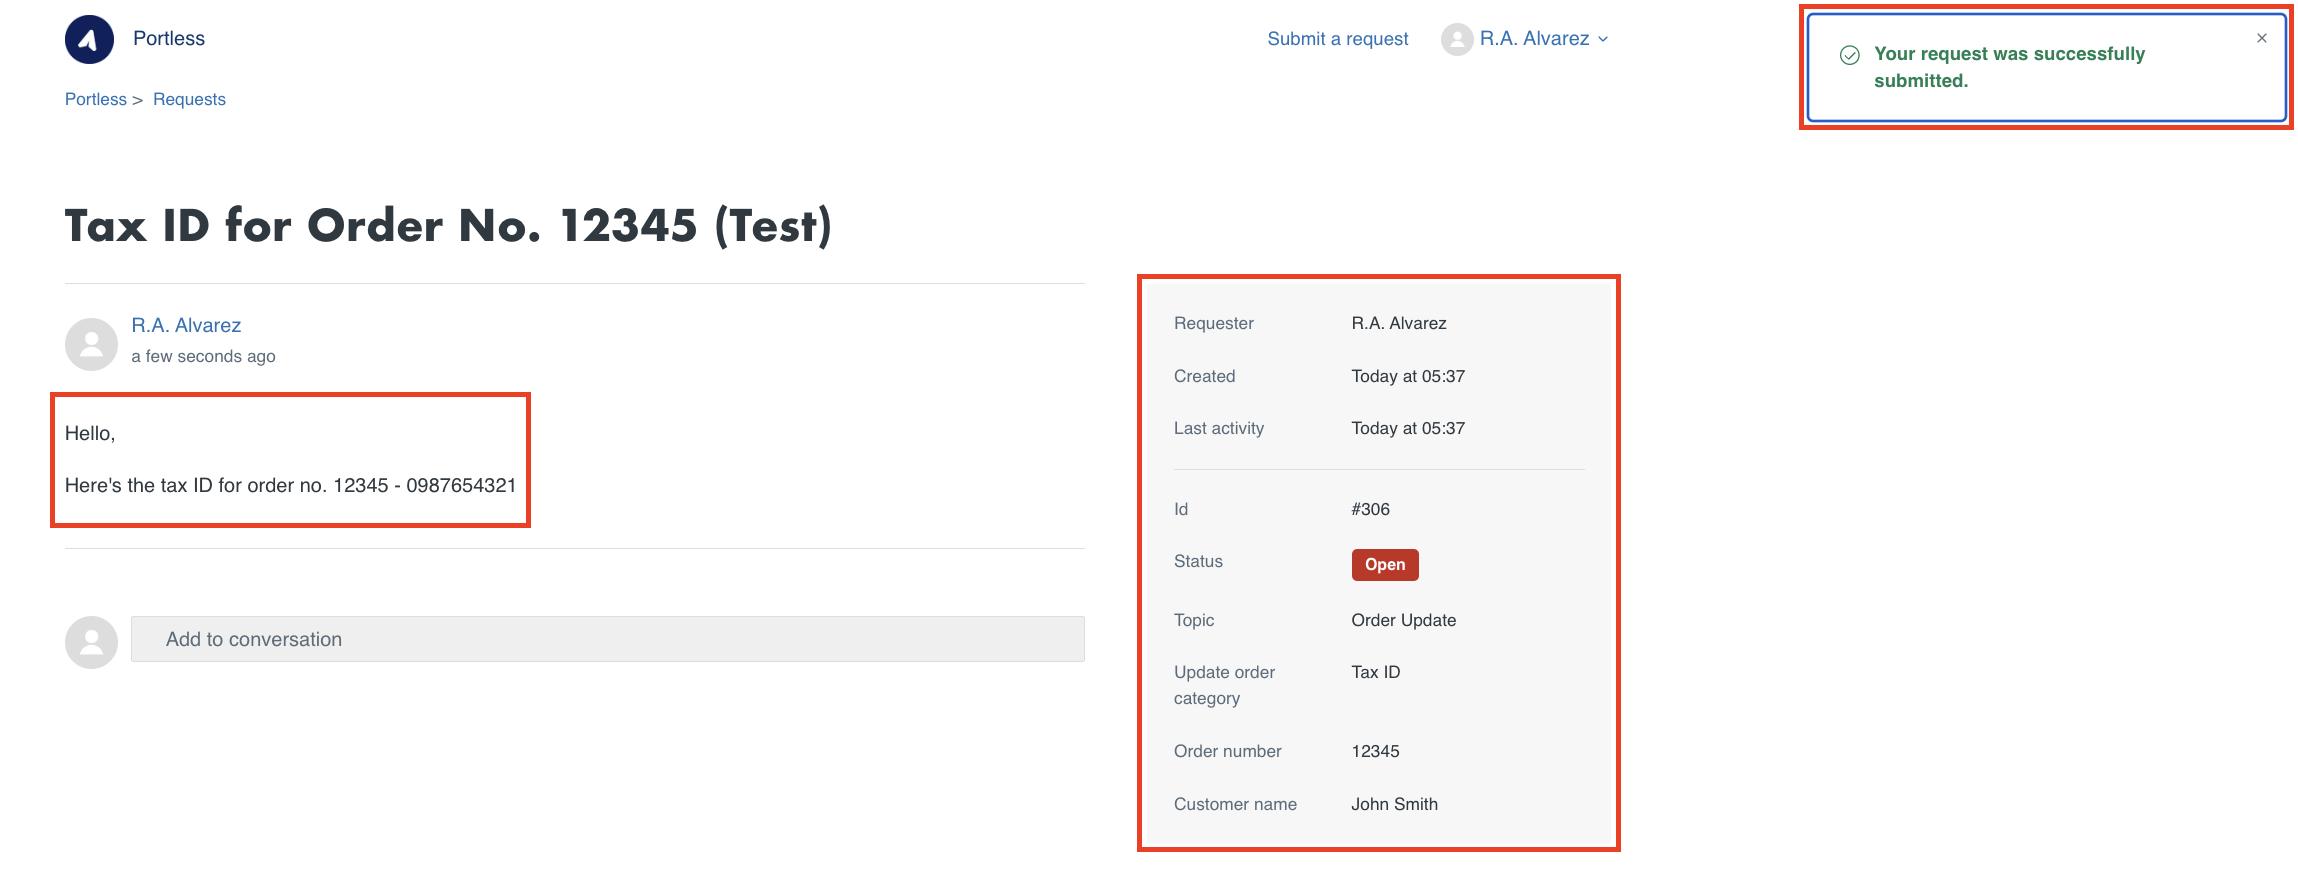Click the ticket Id value #306
The width and height of the screenshot is (2298, 894).
[x=1370, y=509]
